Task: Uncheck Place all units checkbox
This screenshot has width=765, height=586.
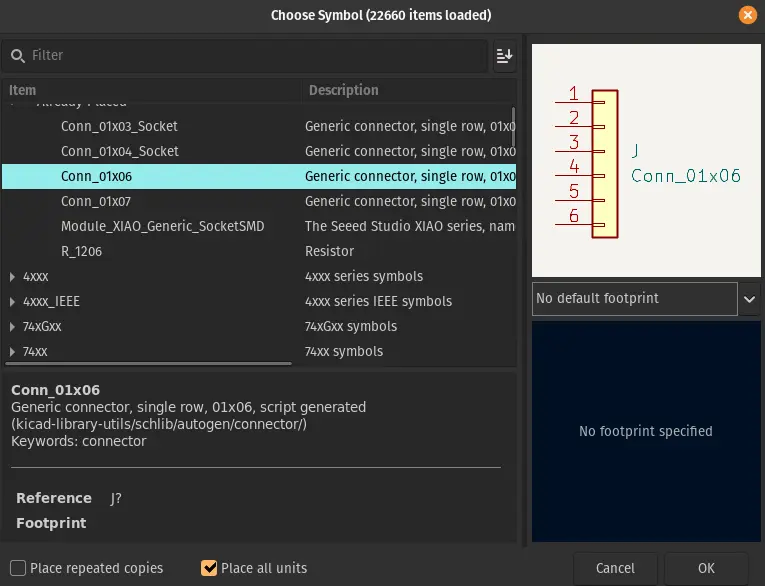Action: pos(209,568)
